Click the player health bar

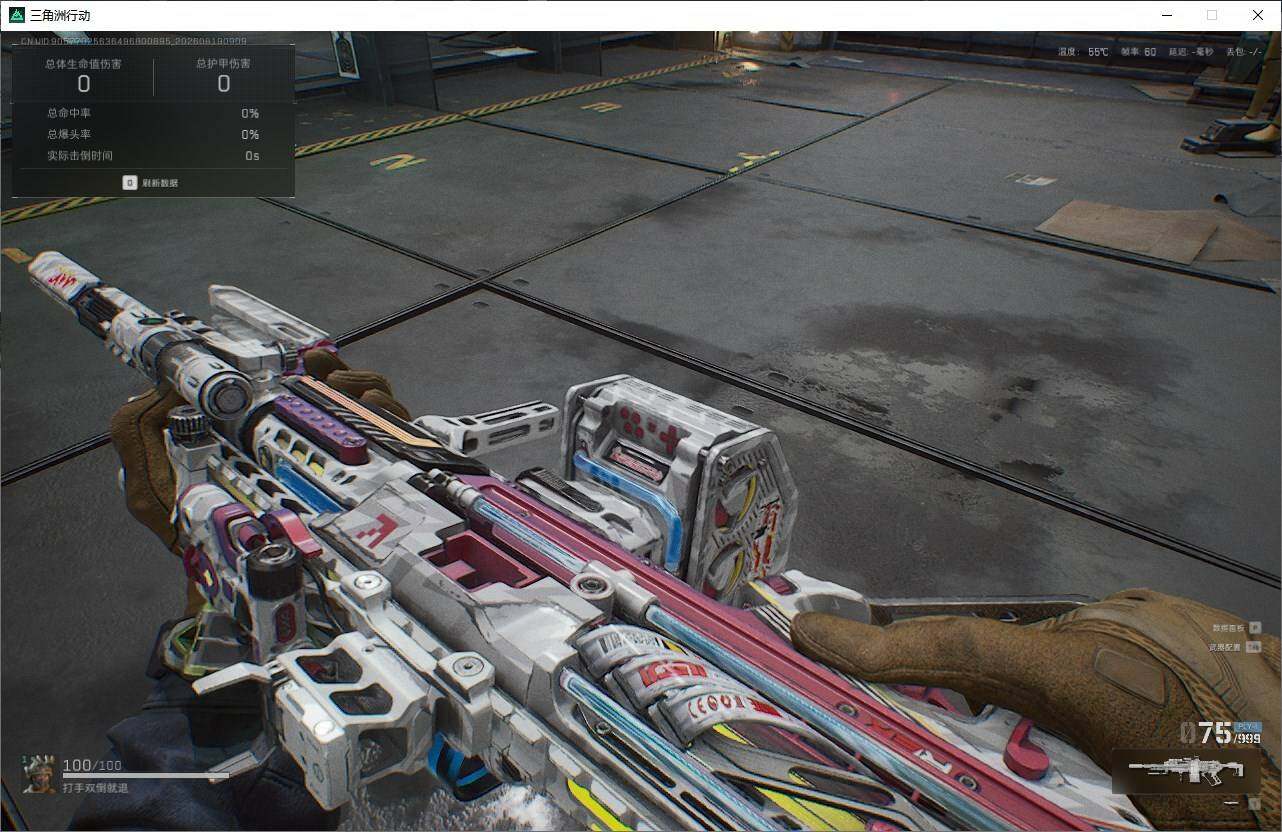pyautogui.click(x=146, y=775)
